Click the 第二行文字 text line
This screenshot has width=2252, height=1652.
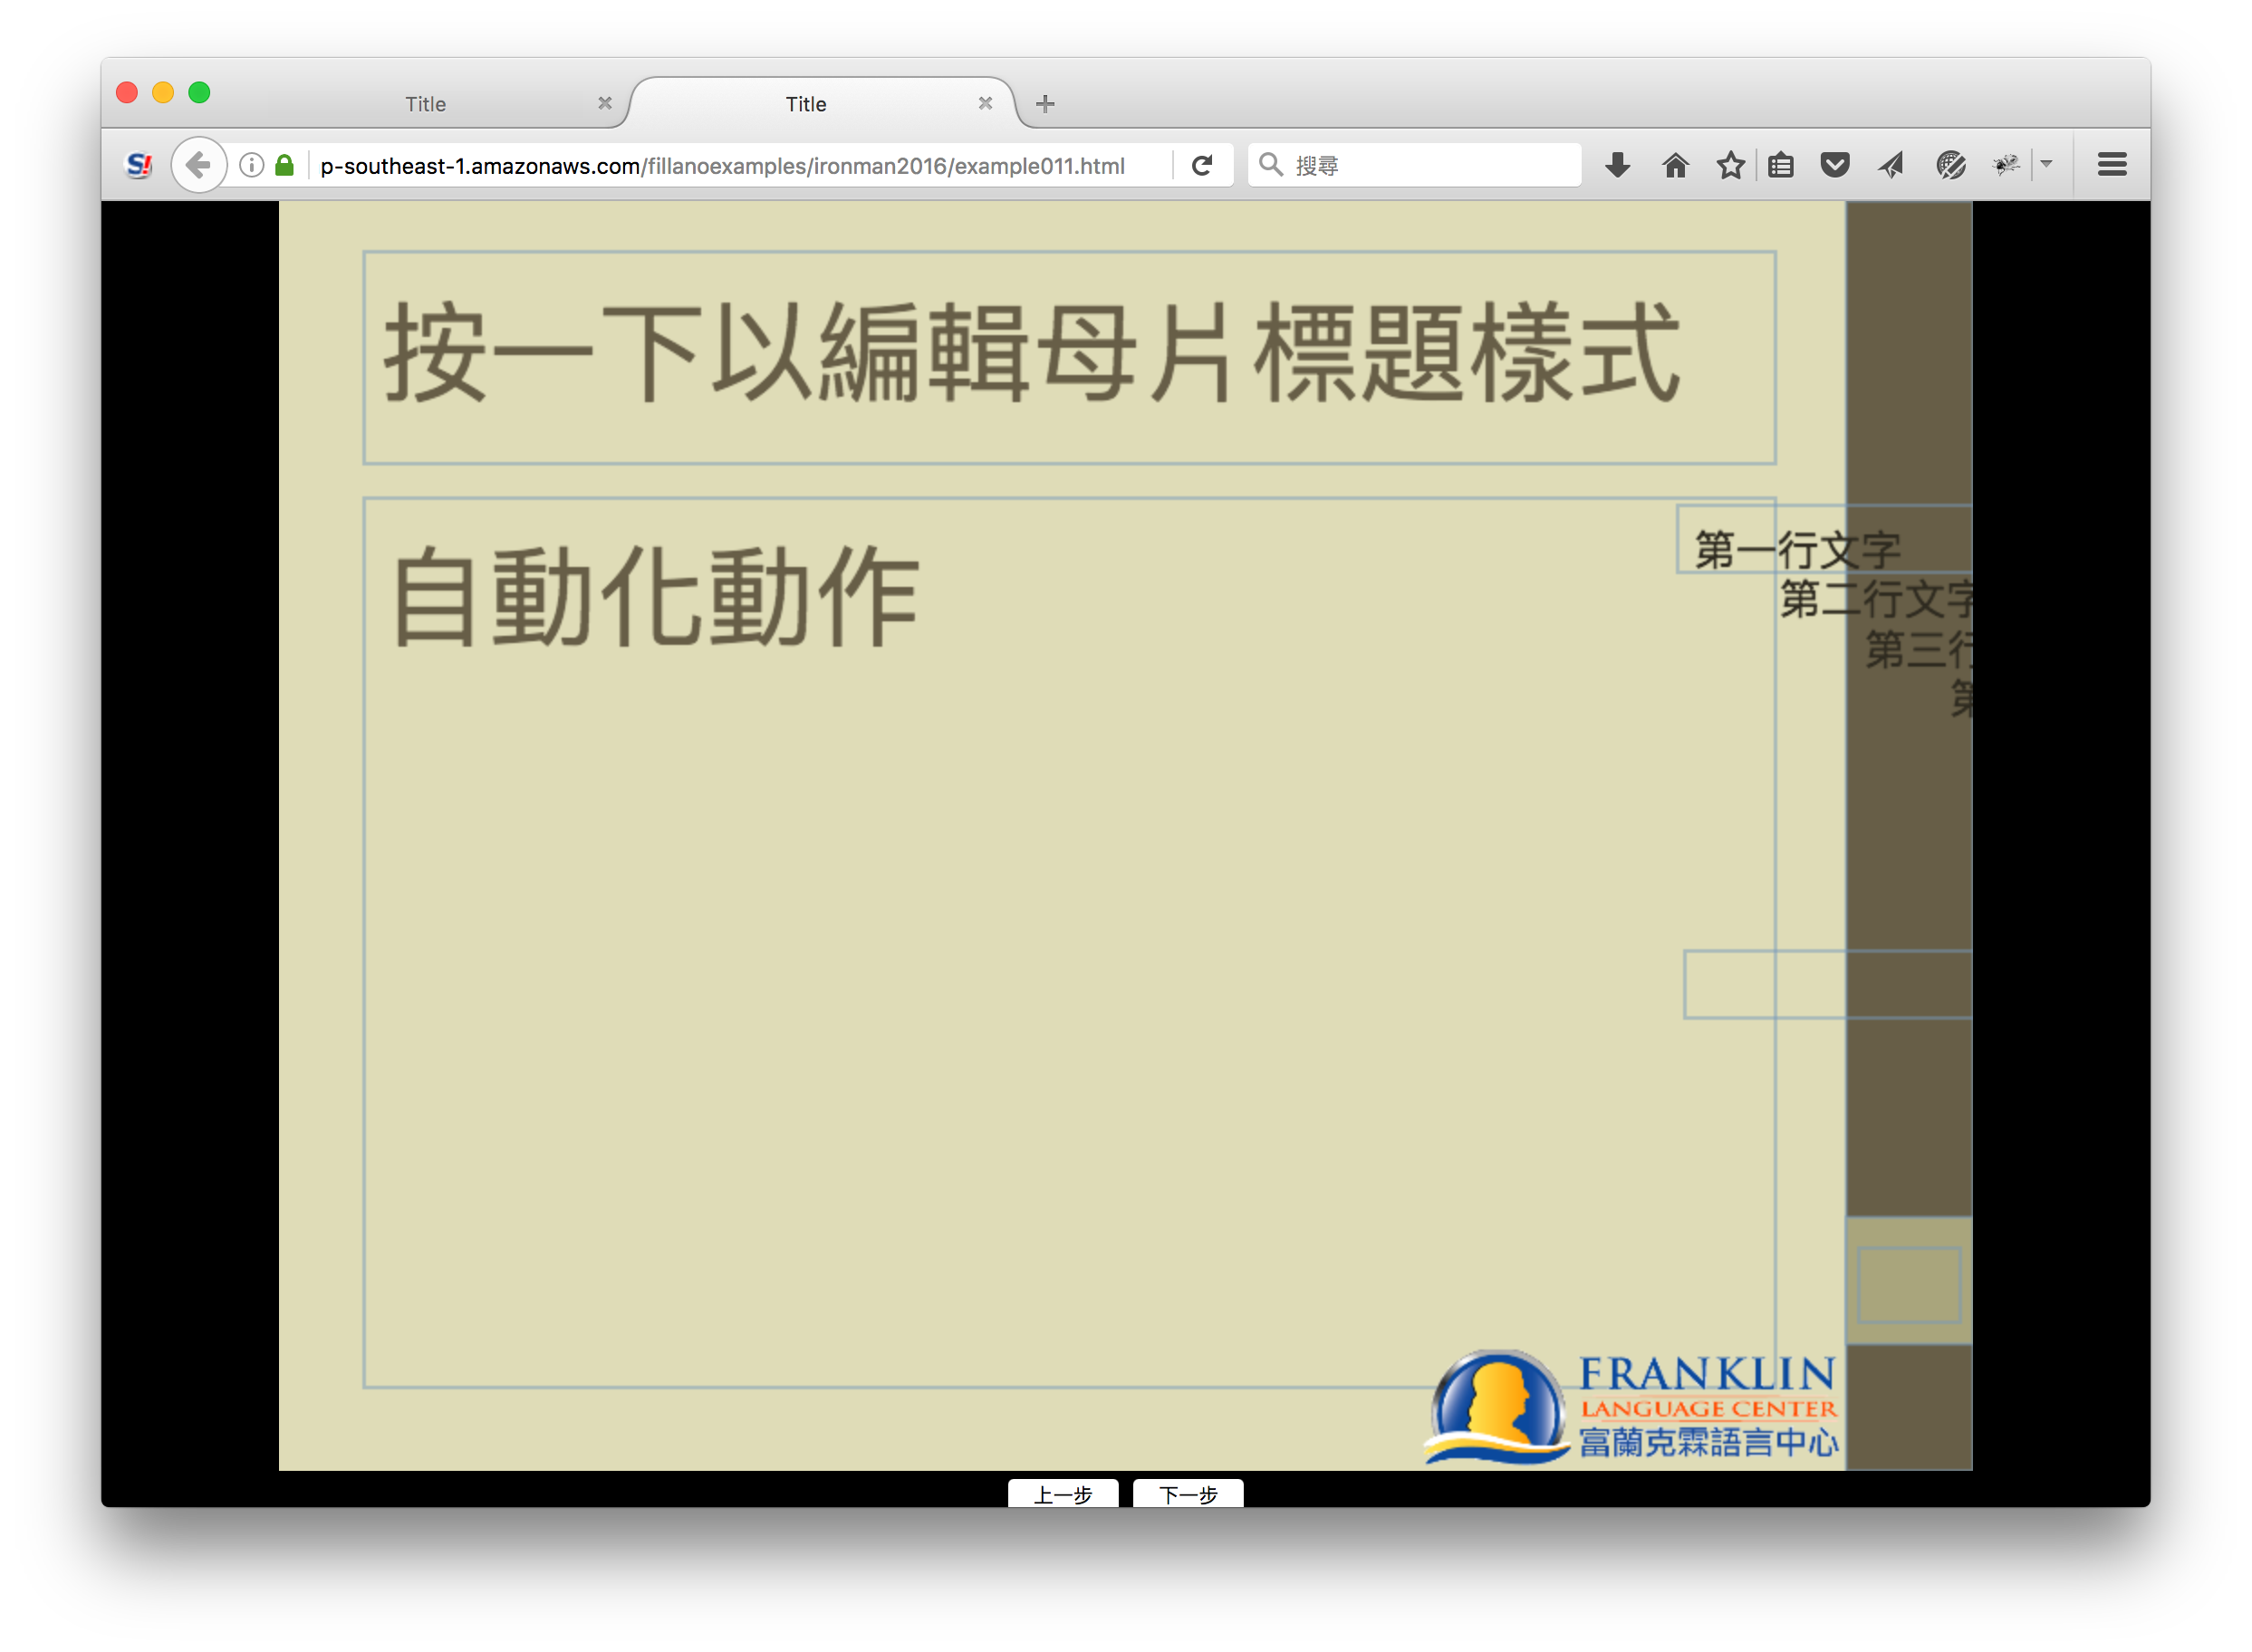click(x=1877, y=599)
